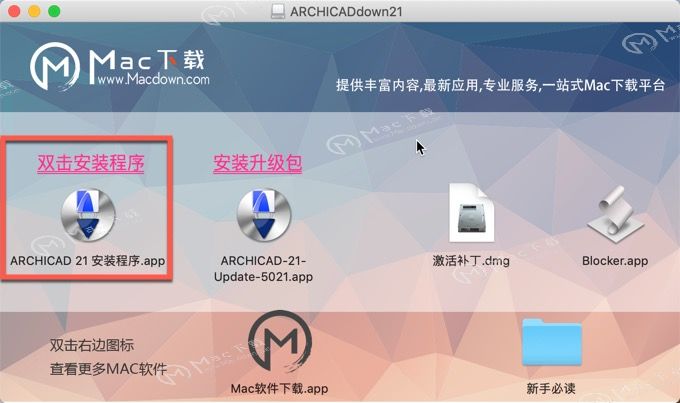Screen dimensions: 680x403
Task: Select the ARCHICAD 21 安装程序.app installer icon
Action: [x=88, y=215]
